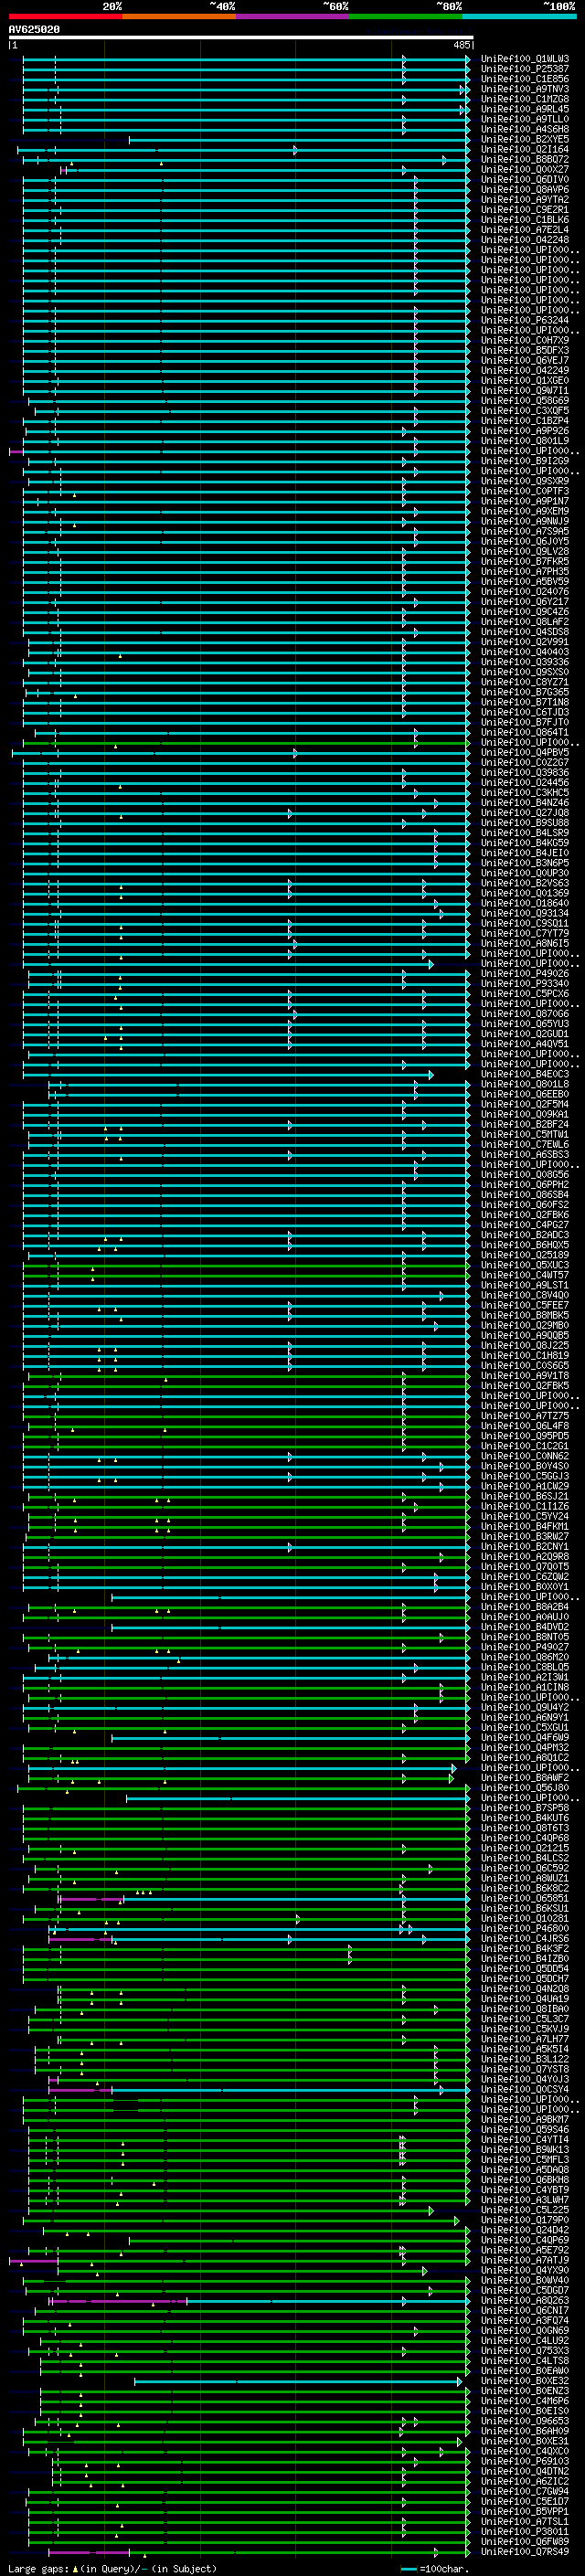Click hit UniRef100_B2XYE5
The width and height of the screenshot is (585, 2576).
pos(525,139)
